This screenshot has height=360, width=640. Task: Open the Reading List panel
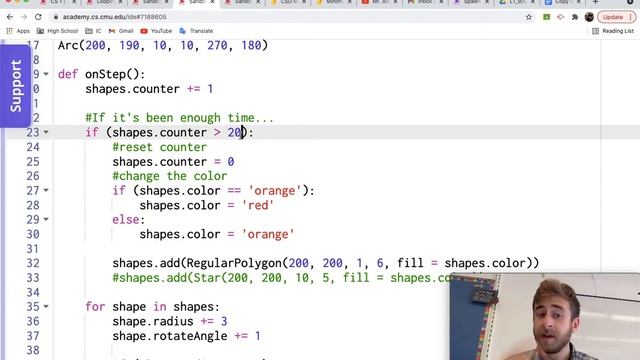[613, 31]
